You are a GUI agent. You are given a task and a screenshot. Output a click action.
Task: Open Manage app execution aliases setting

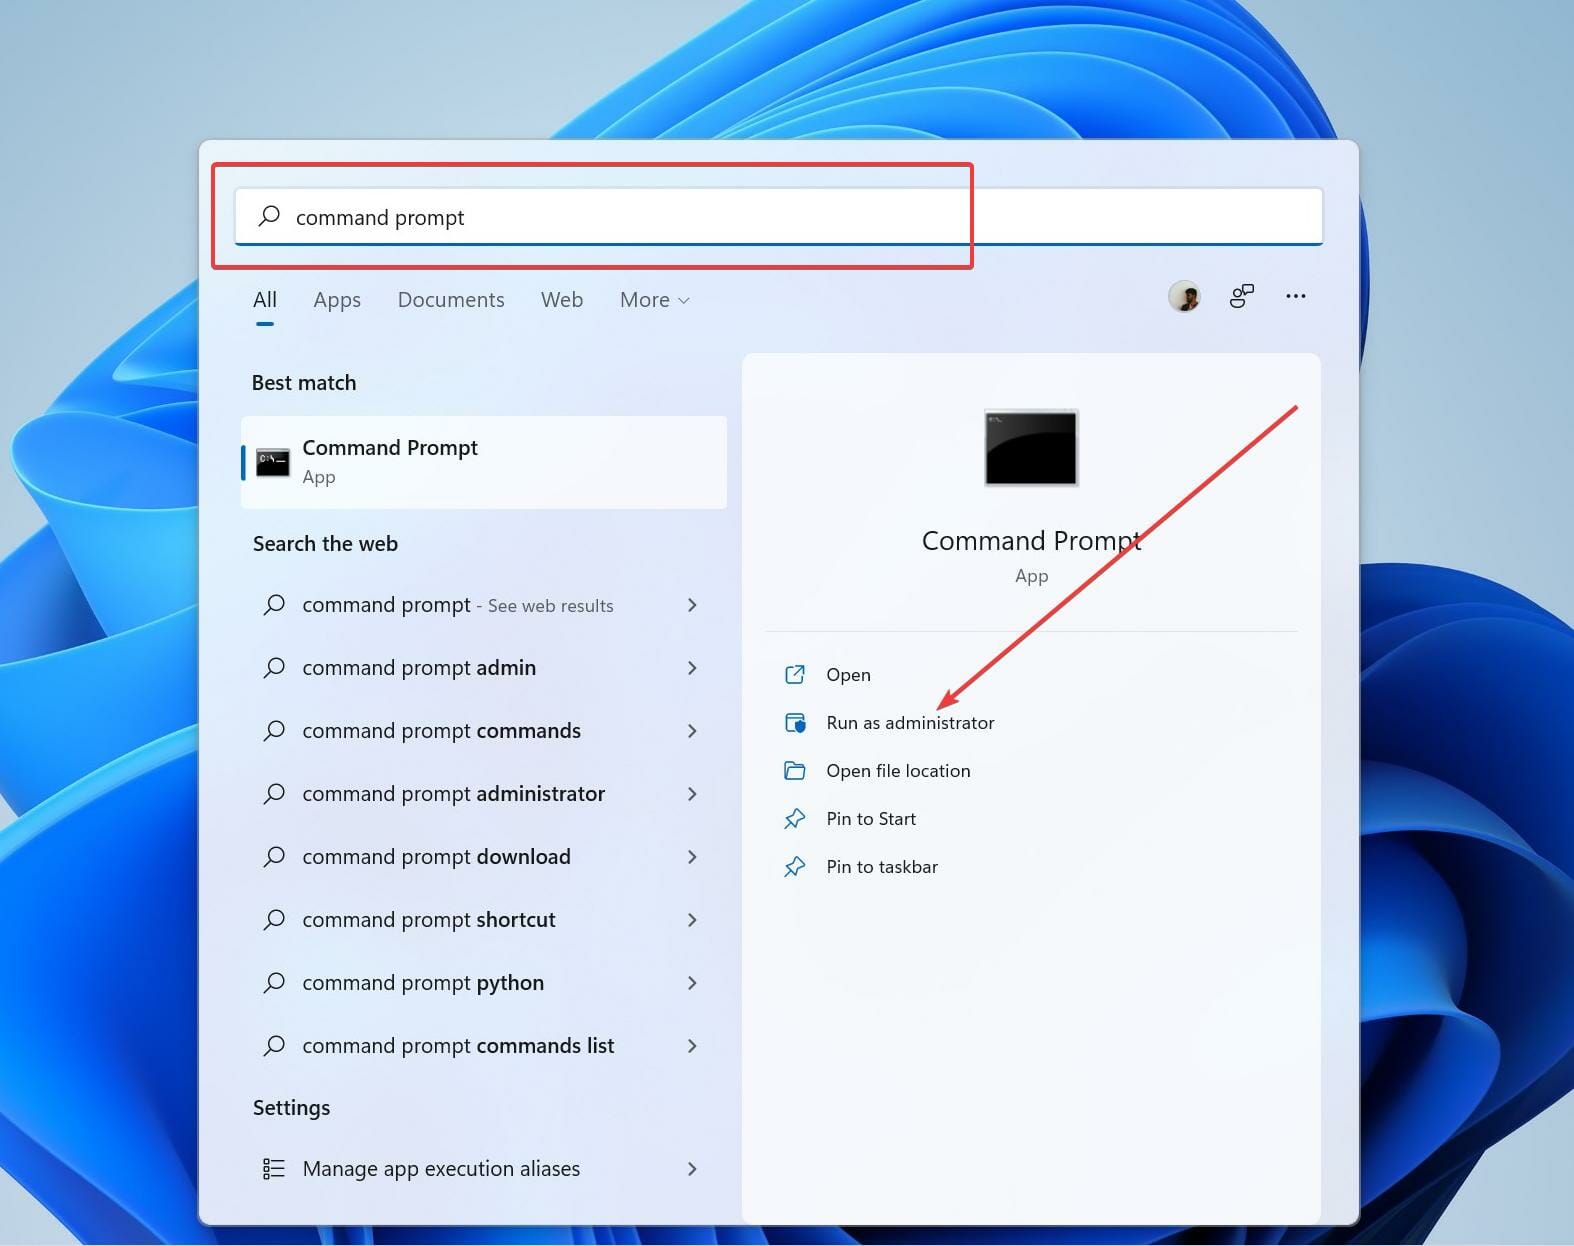pyautogui.click(x=484, y=1169)
